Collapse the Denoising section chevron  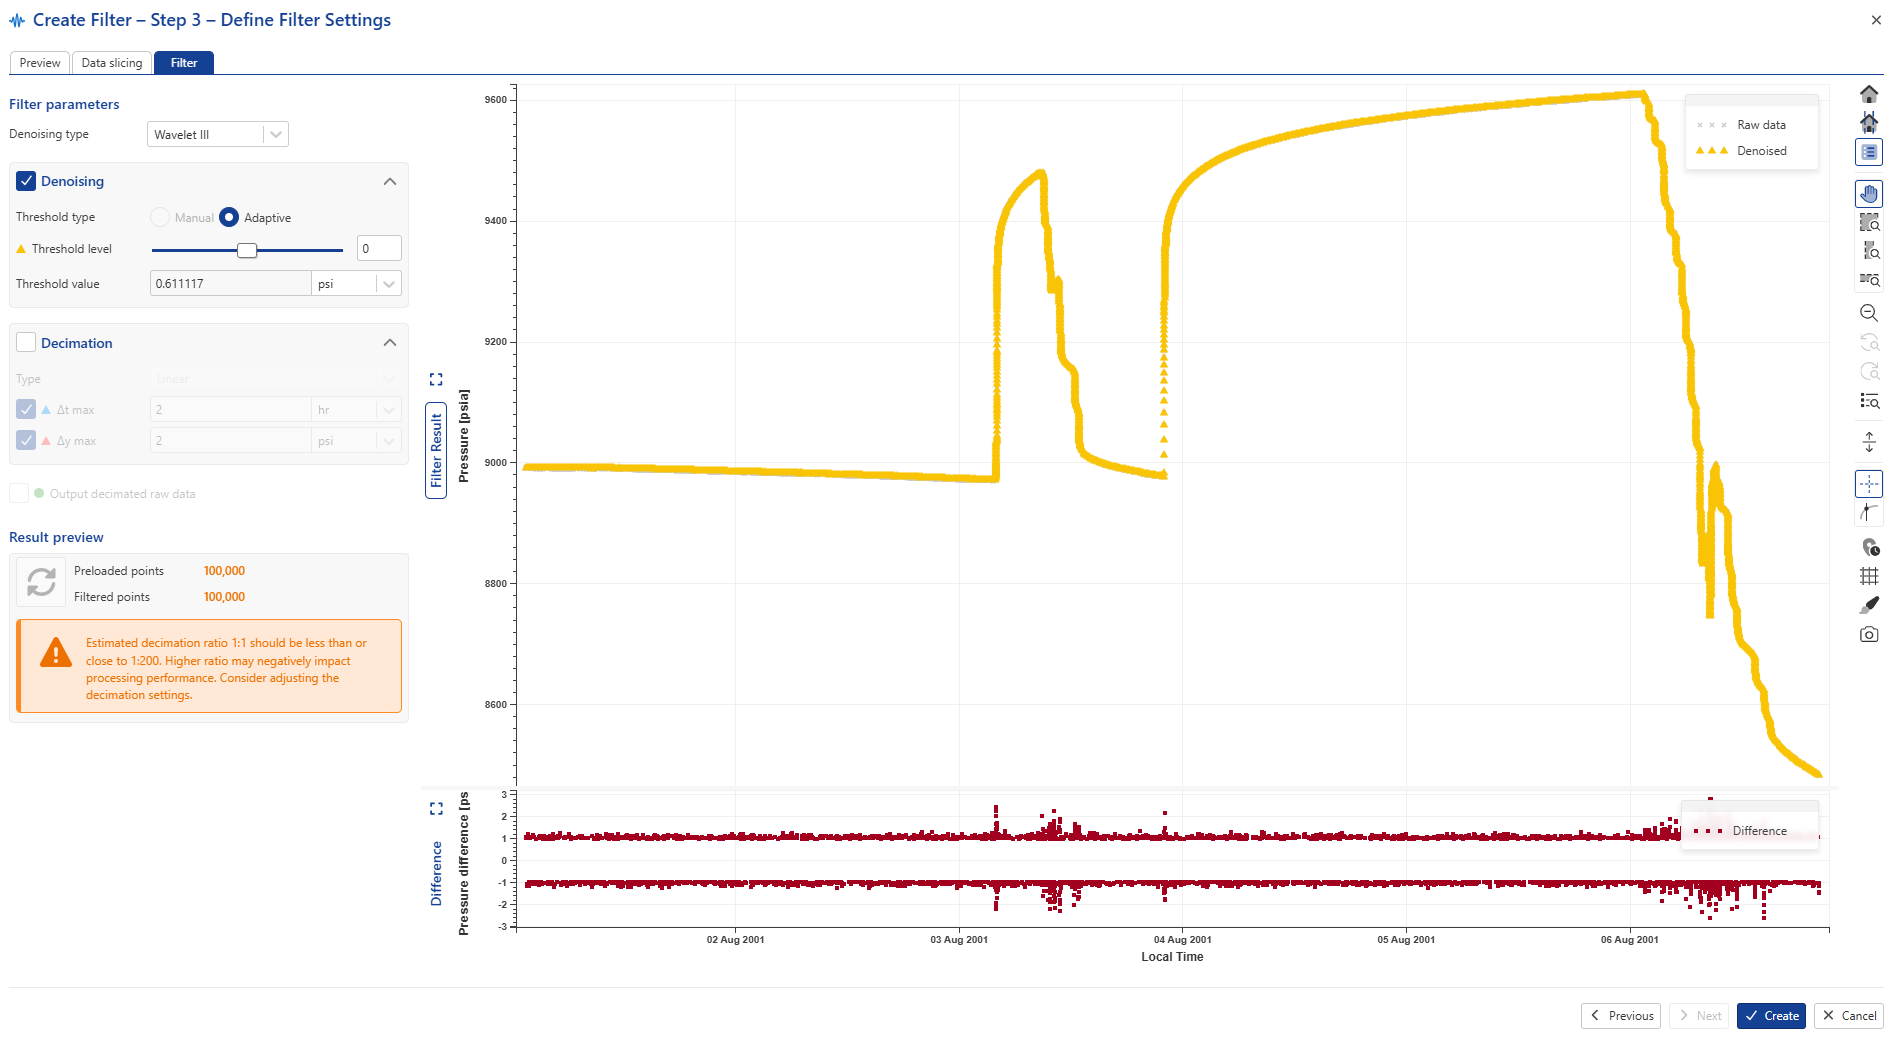pos(390,181)
